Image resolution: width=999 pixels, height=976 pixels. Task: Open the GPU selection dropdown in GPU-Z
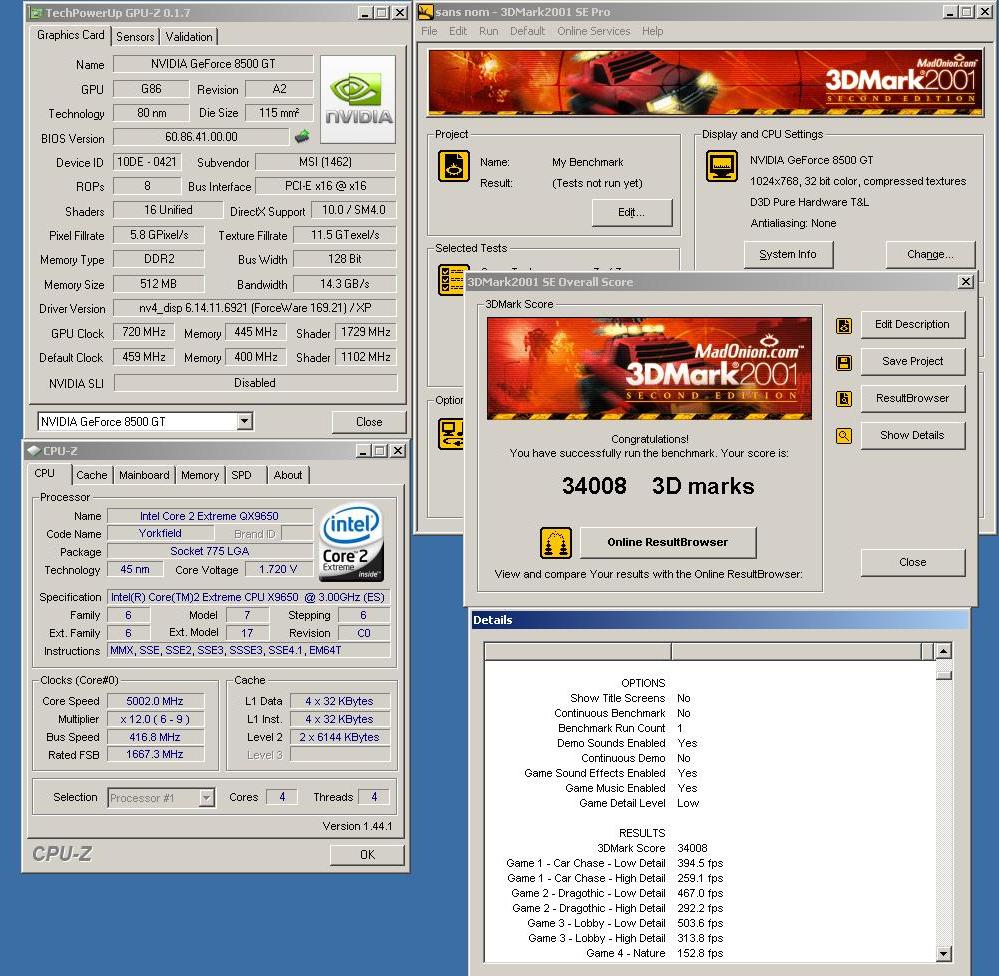pyautogui.click(x=245, y=421)
